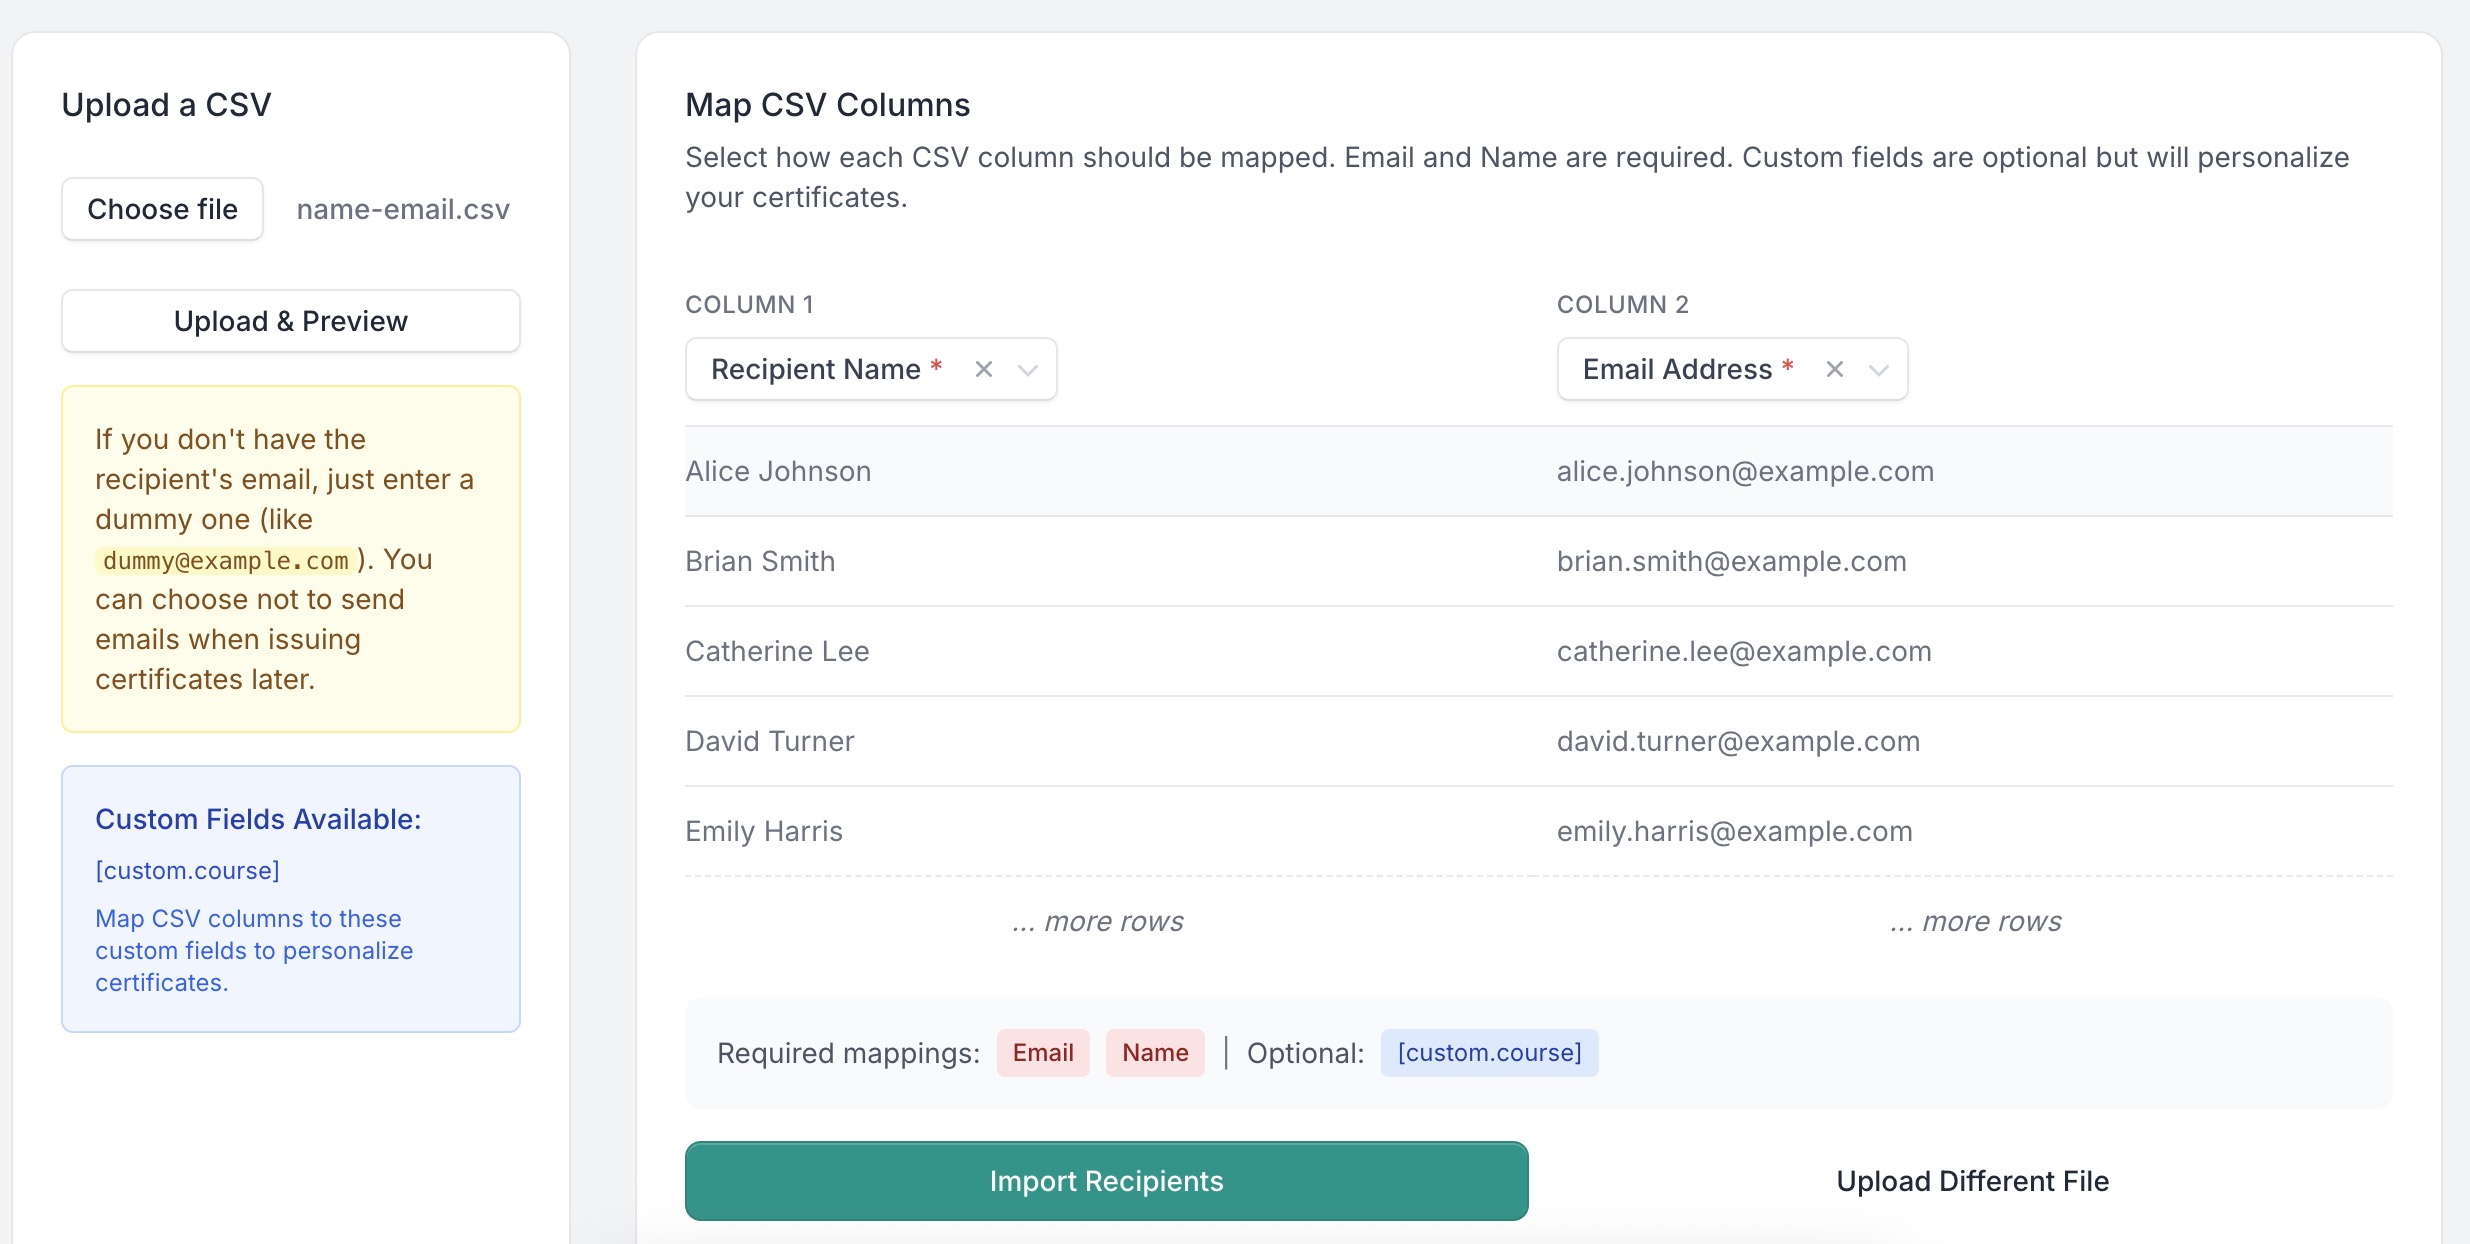Clear the Email Address column mapping

1836,368
